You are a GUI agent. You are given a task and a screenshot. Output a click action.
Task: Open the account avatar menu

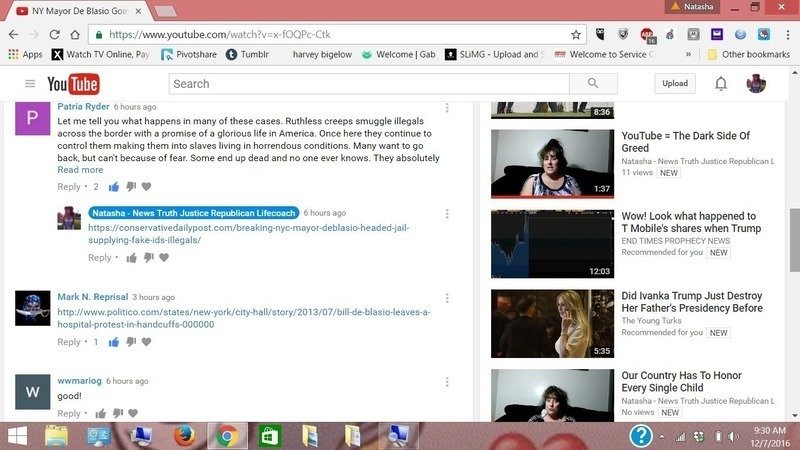(756, 84)
